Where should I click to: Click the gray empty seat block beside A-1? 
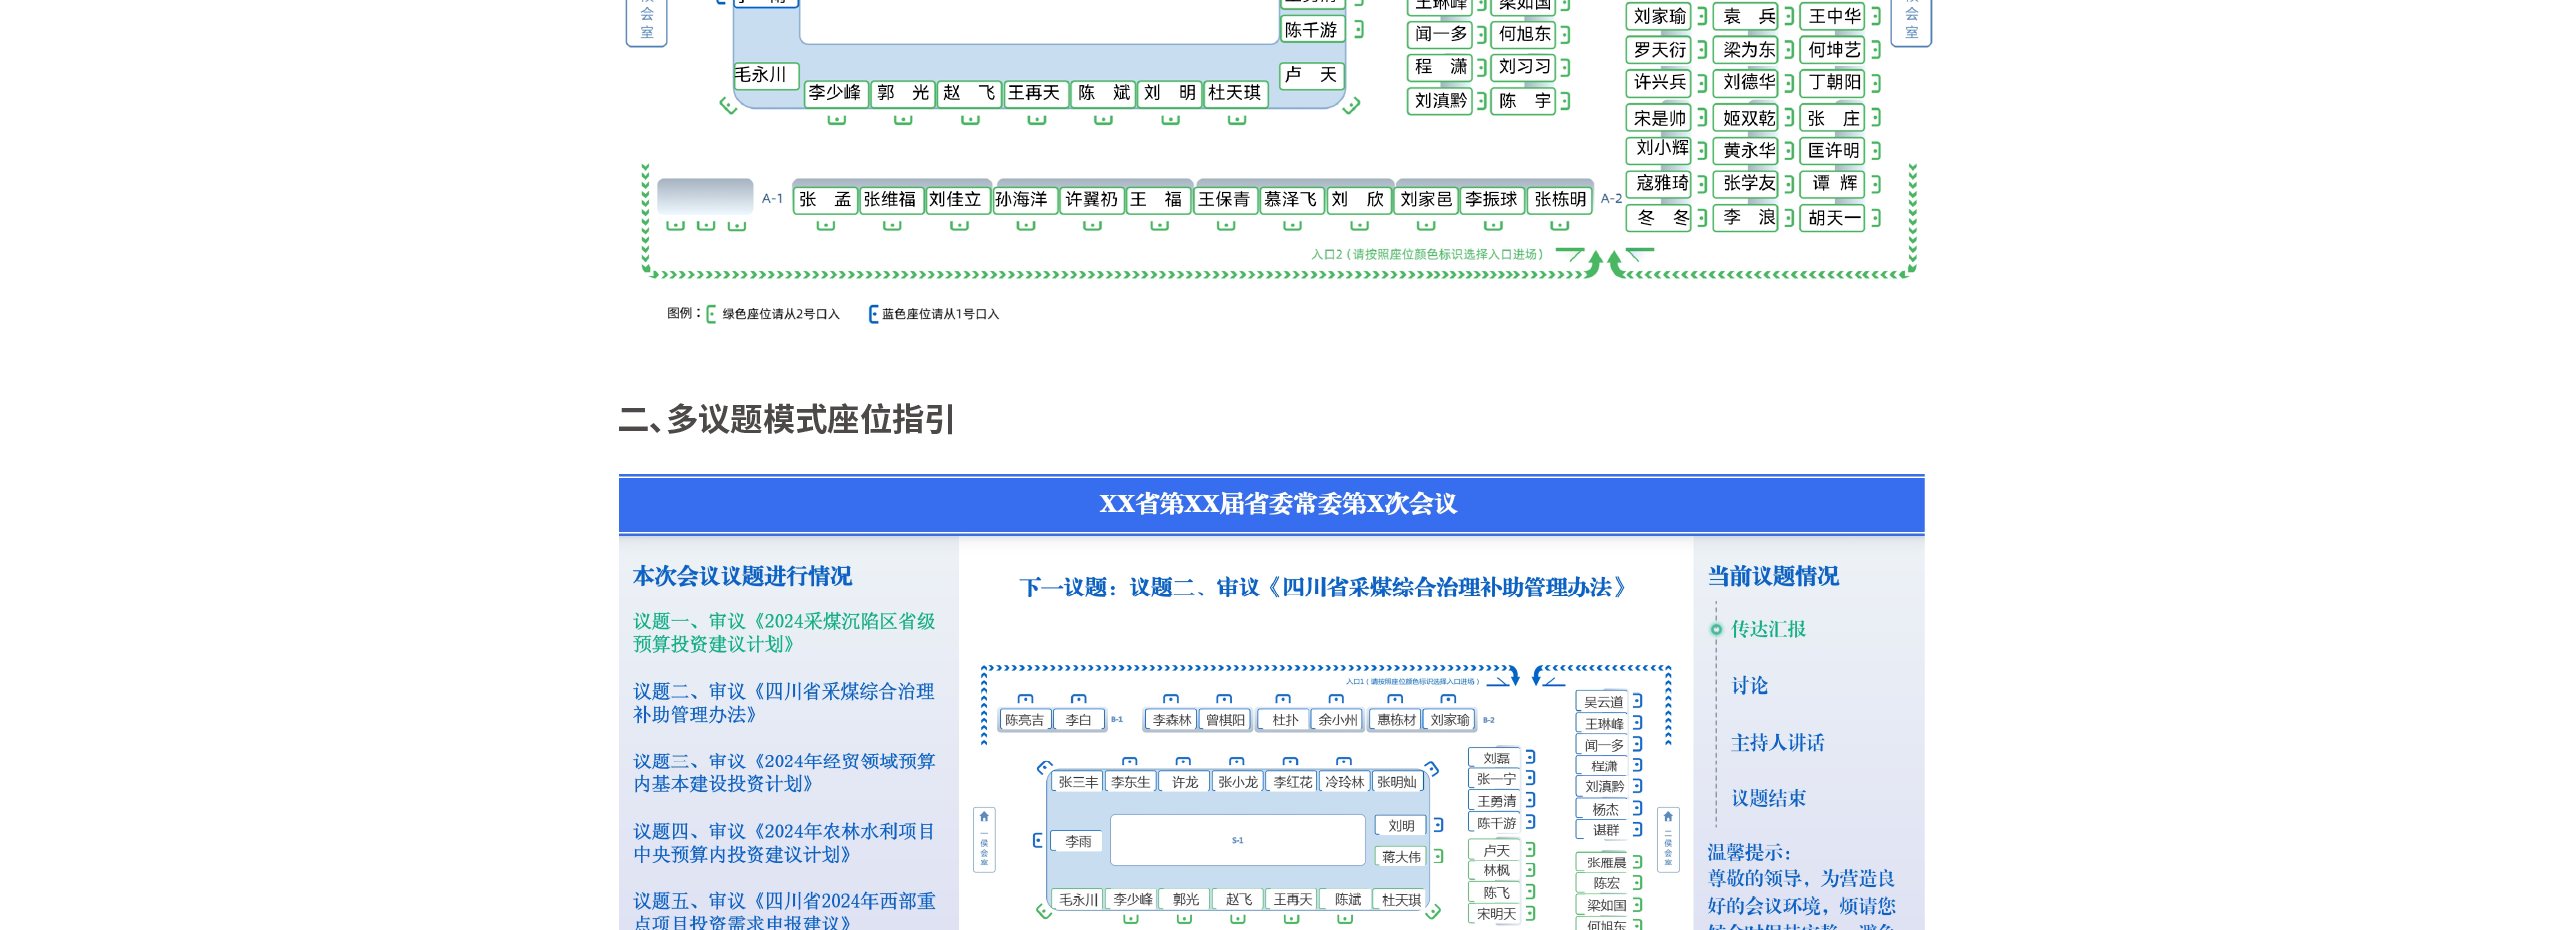point(705,196)
